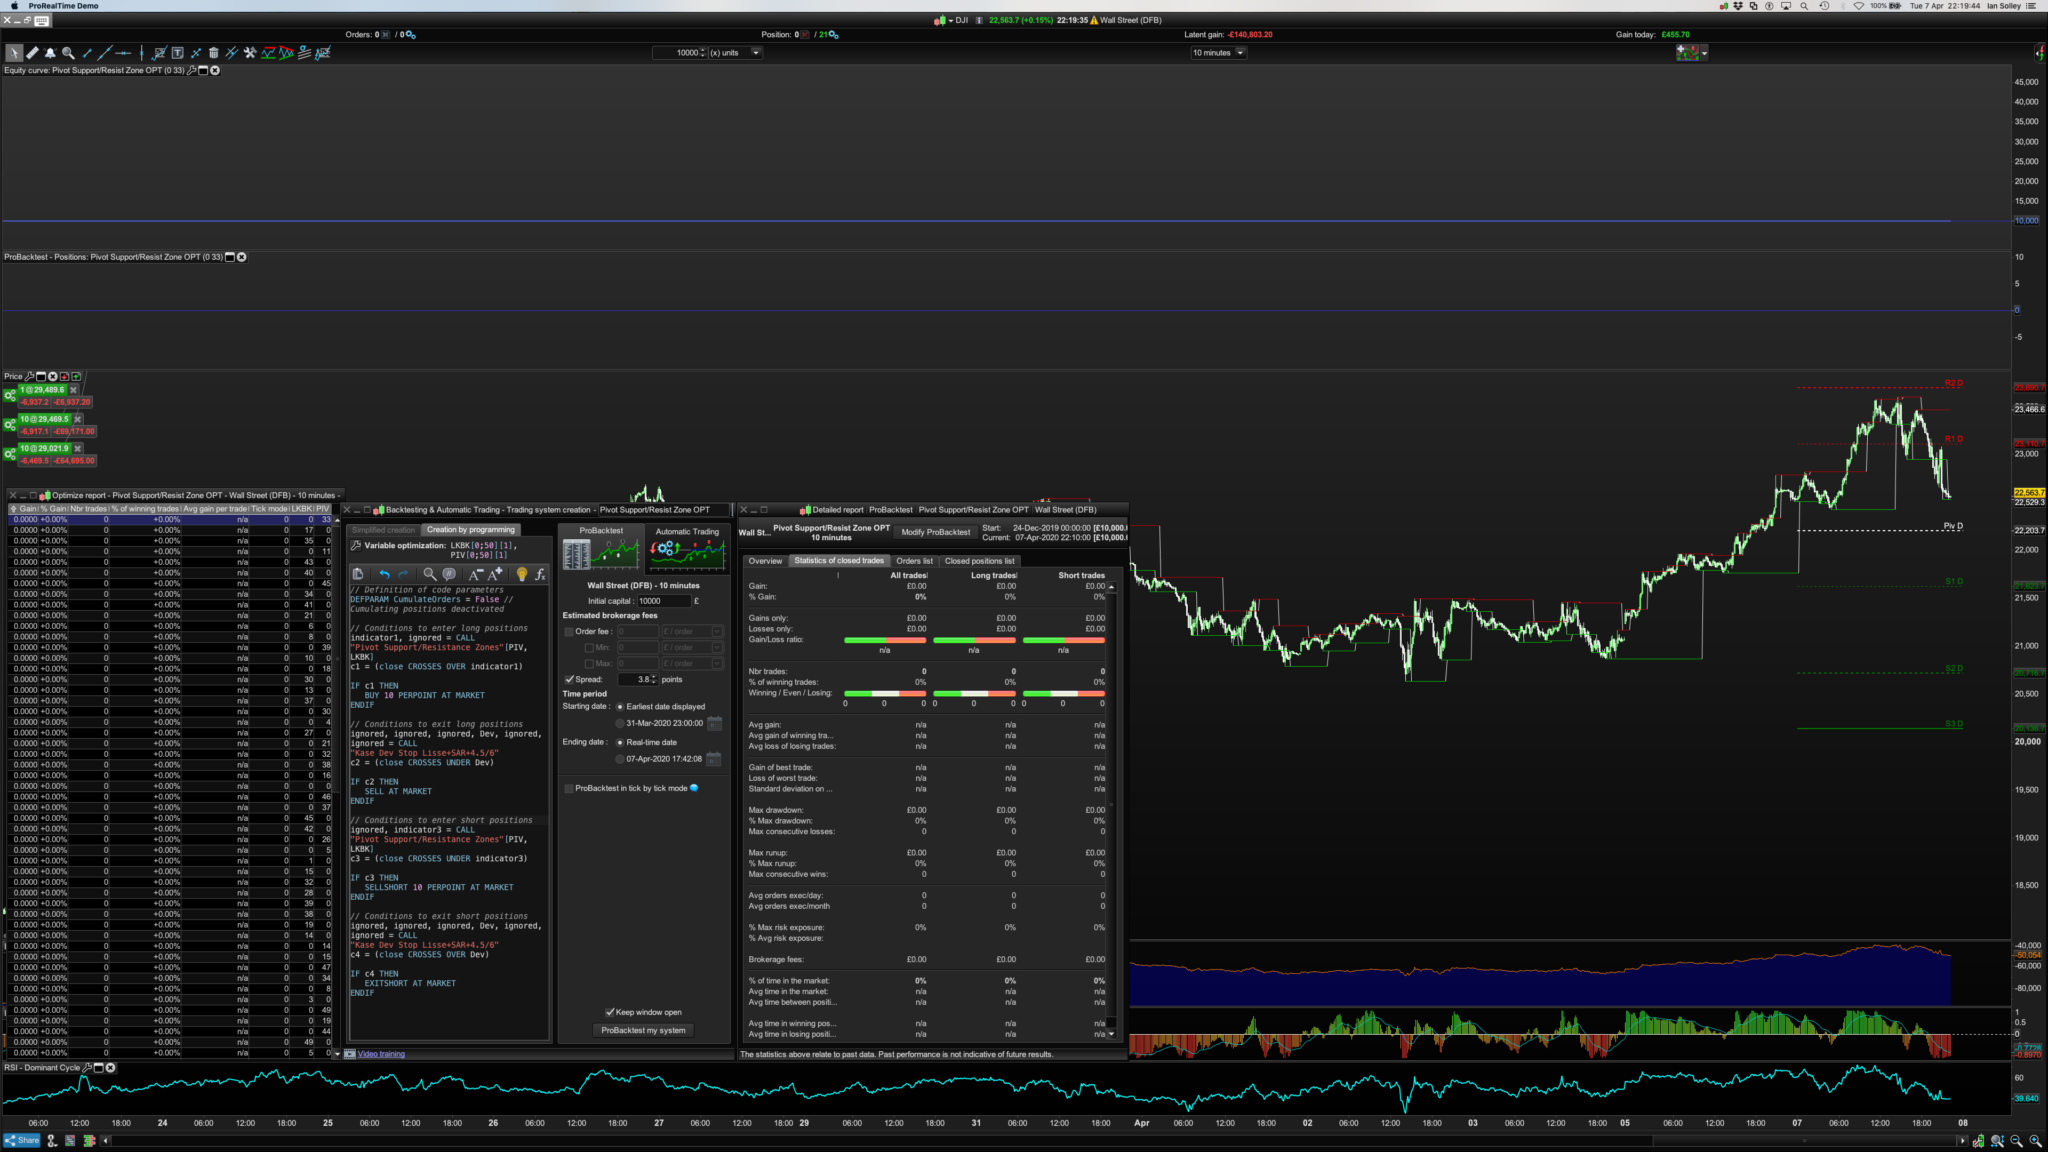Open Variable optimization wrench settings
This screenshot has width=2048, height=1152.
pos(356,546)
